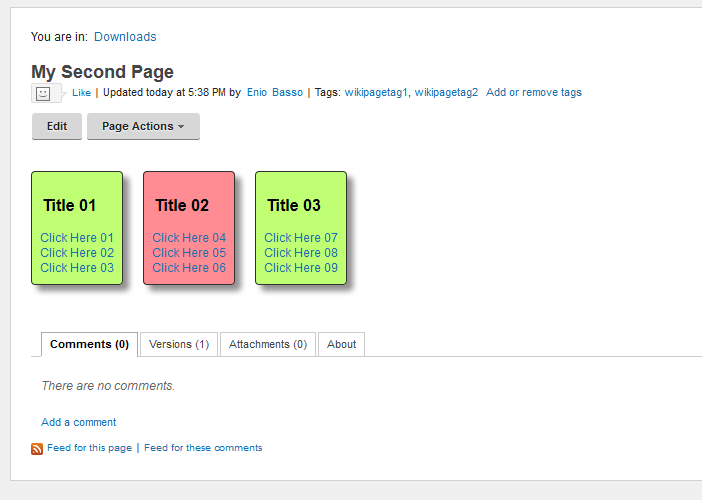Click the orange RSS feed icon

tap(37, 449)
